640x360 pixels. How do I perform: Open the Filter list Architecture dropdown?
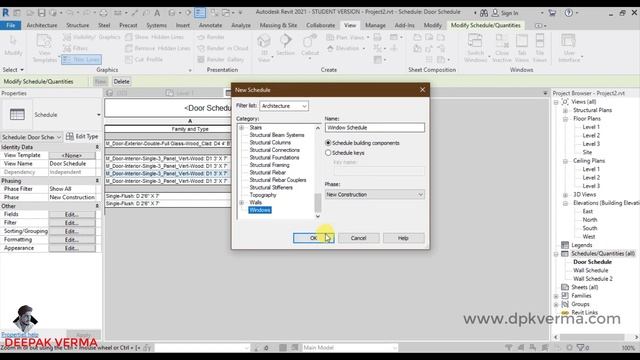pyautogui.click(x=284, y=106)
